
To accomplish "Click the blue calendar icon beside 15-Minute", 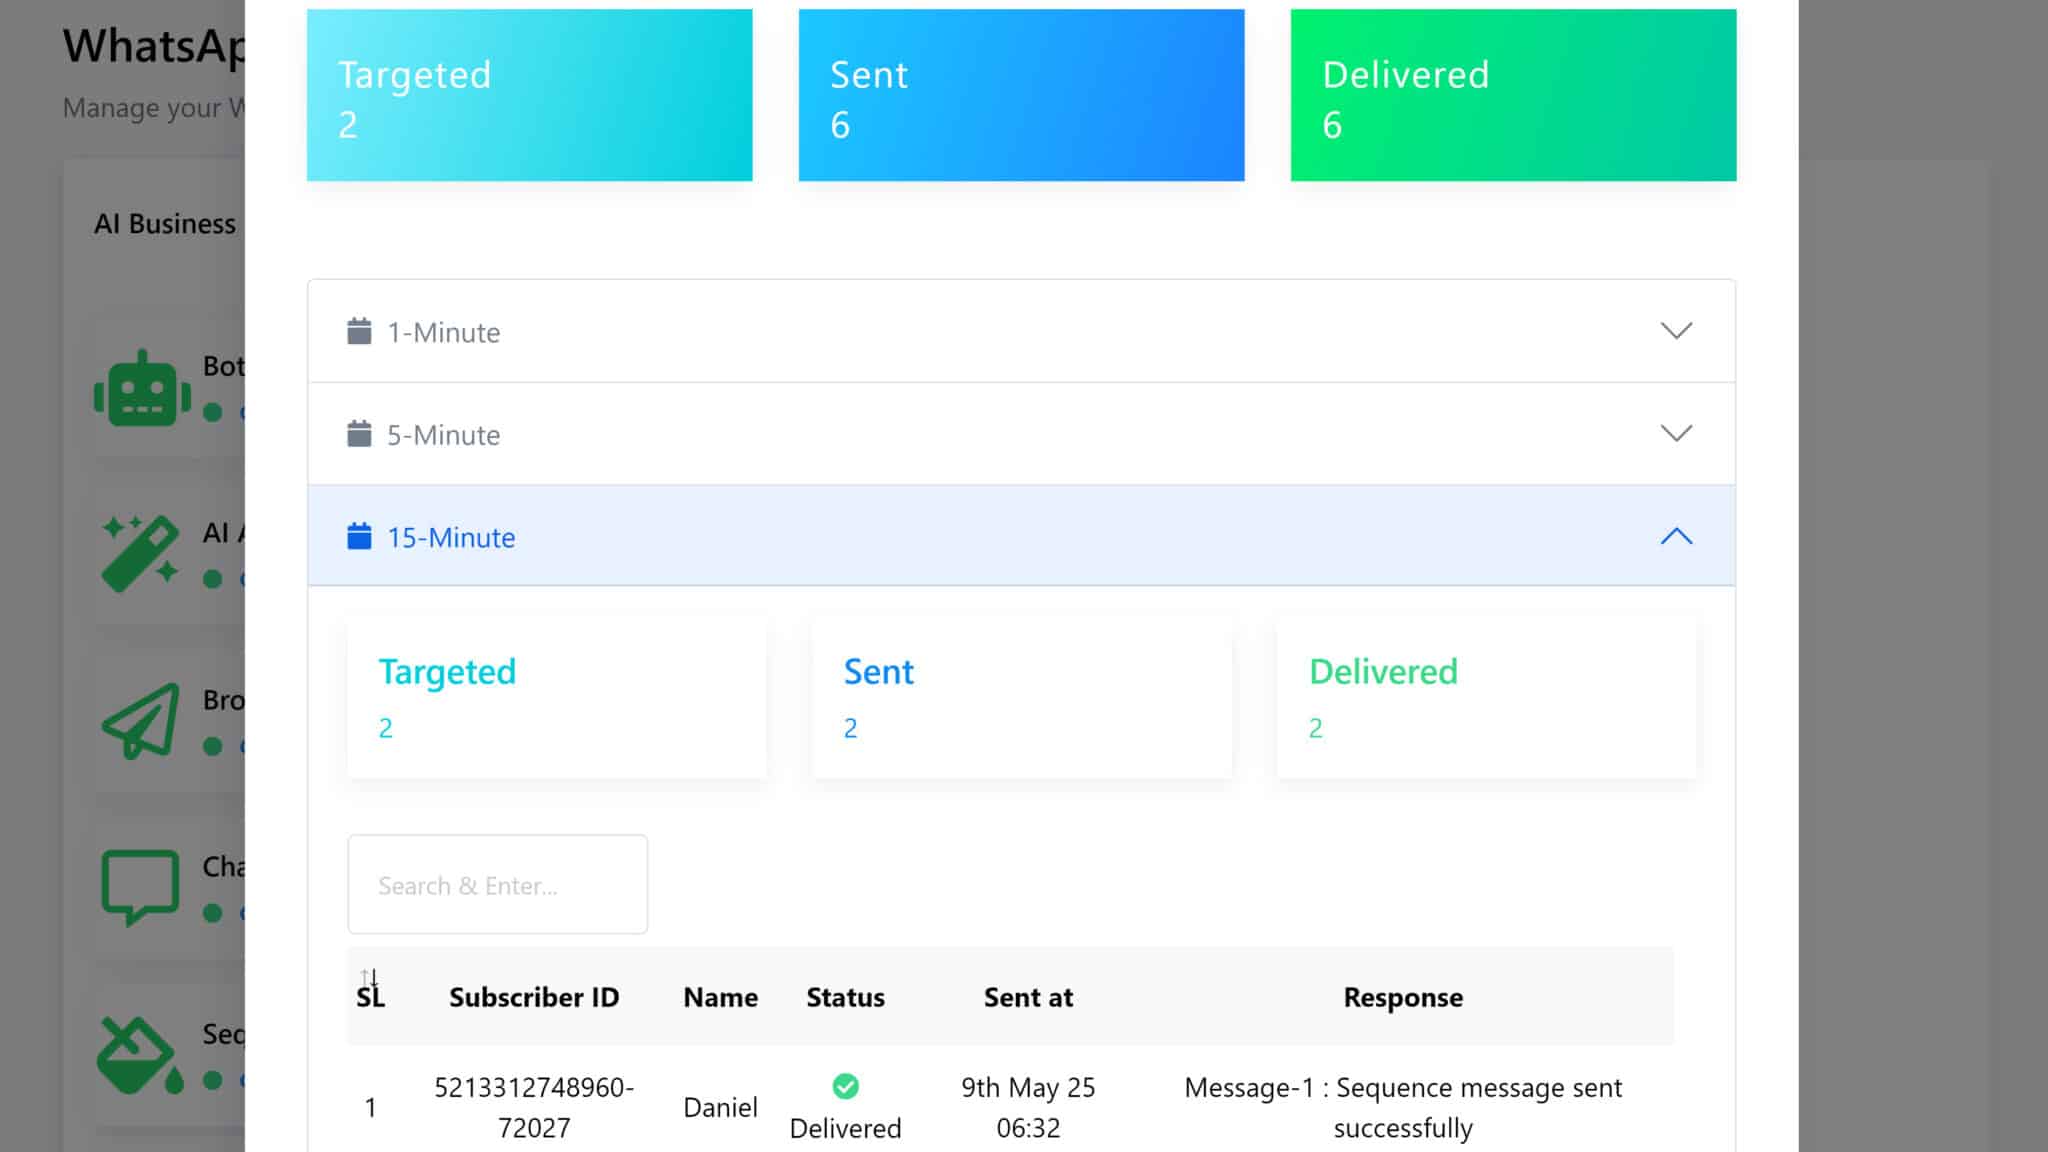I will click(x=359, y=536).
